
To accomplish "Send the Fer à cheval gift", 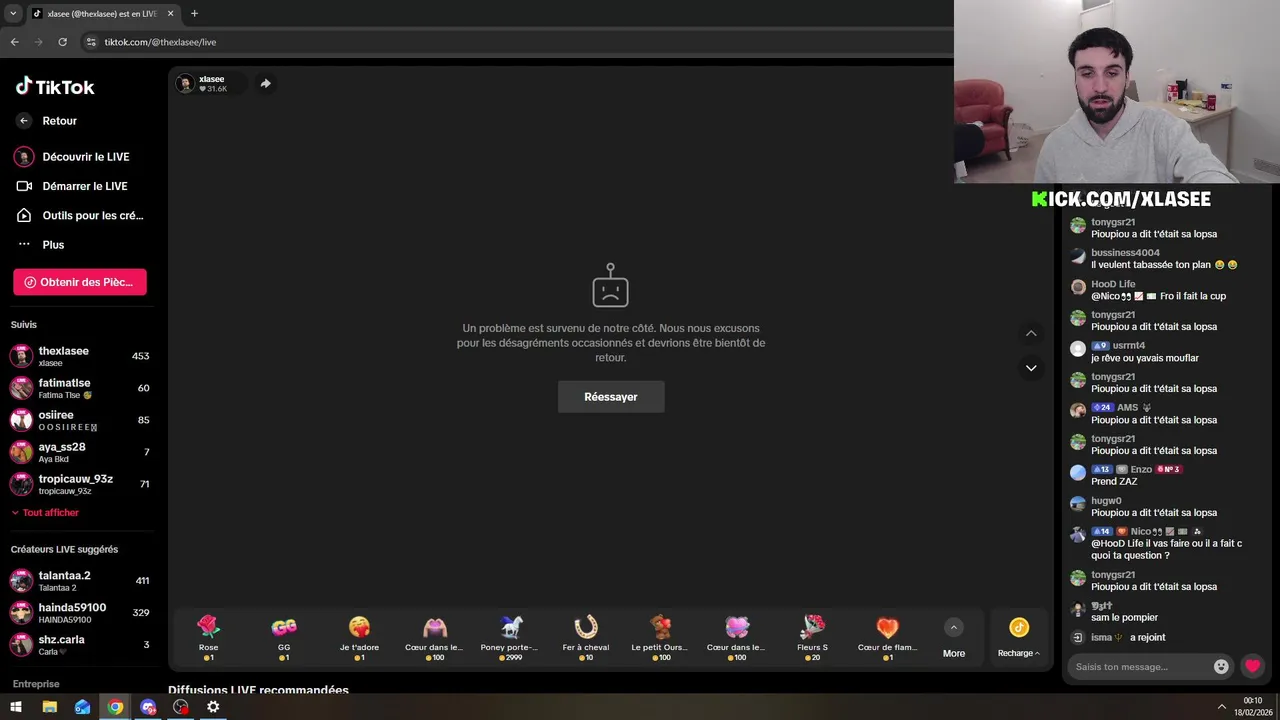I will (586, 637).
